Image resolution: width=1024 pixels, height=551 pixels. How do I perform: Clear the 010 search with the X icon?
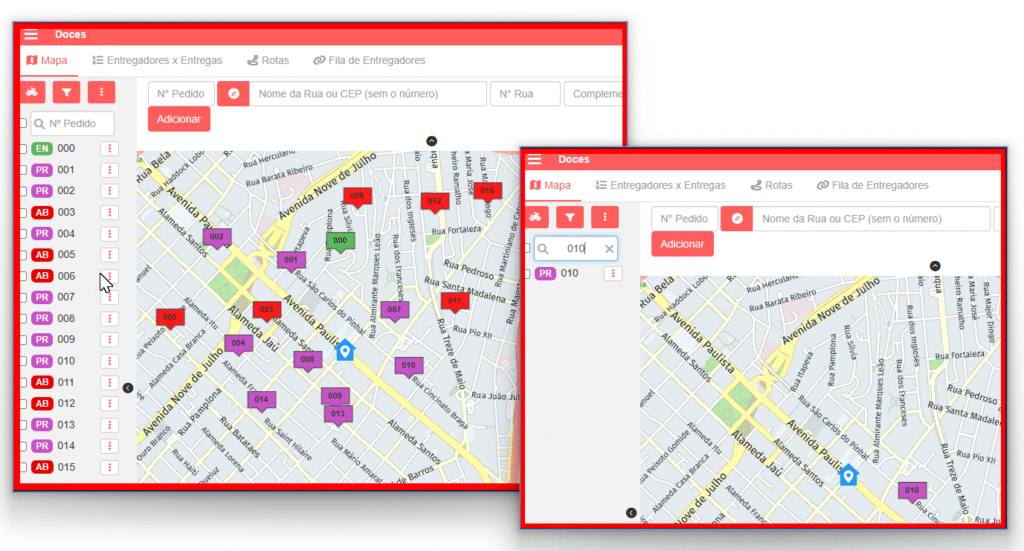point(609,249)
